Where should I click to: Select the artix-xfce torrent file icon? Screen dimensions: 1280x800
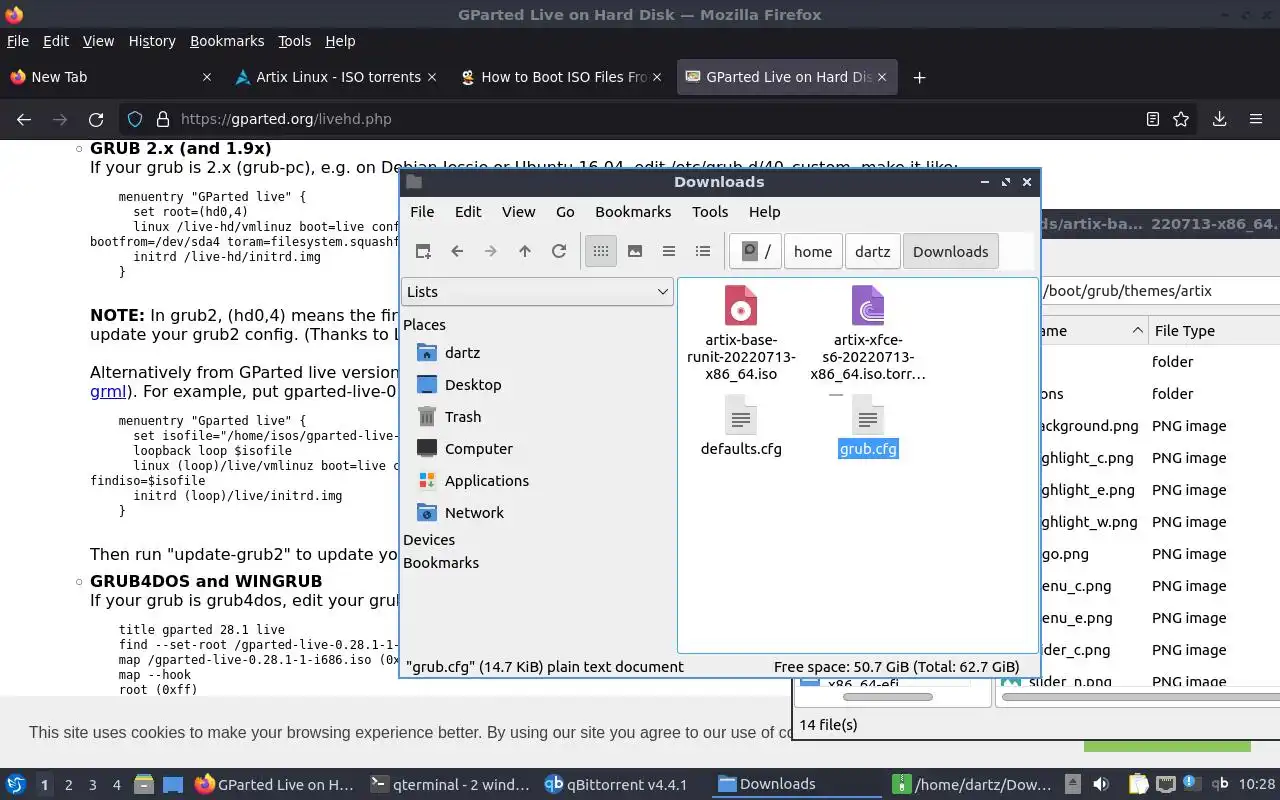pos(868,306)
